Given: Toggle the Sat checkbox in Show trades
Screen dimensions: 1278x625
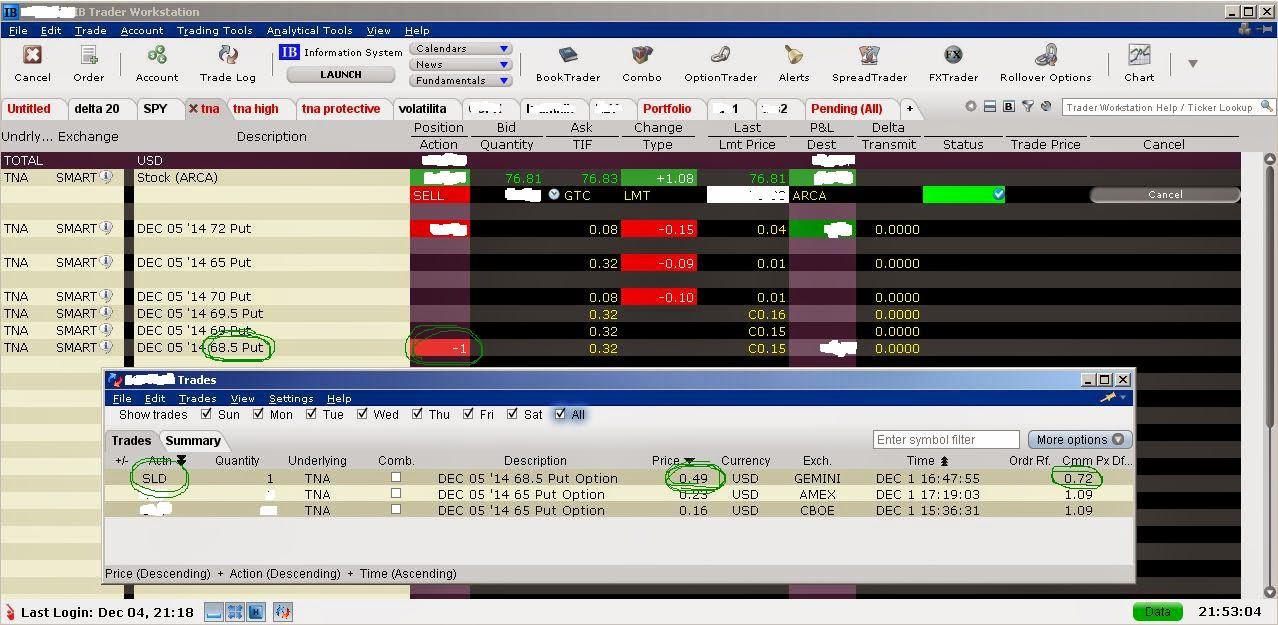Looking at the screenshot, I should coord(513,414).
